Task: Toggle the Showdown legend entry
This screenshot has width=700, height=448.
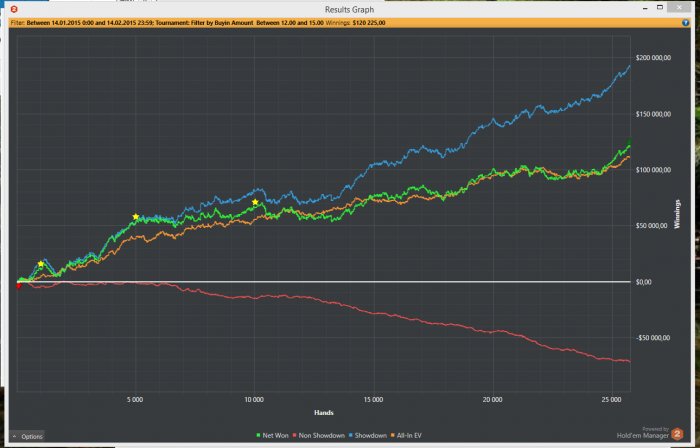Action: (x=368, y=435)
